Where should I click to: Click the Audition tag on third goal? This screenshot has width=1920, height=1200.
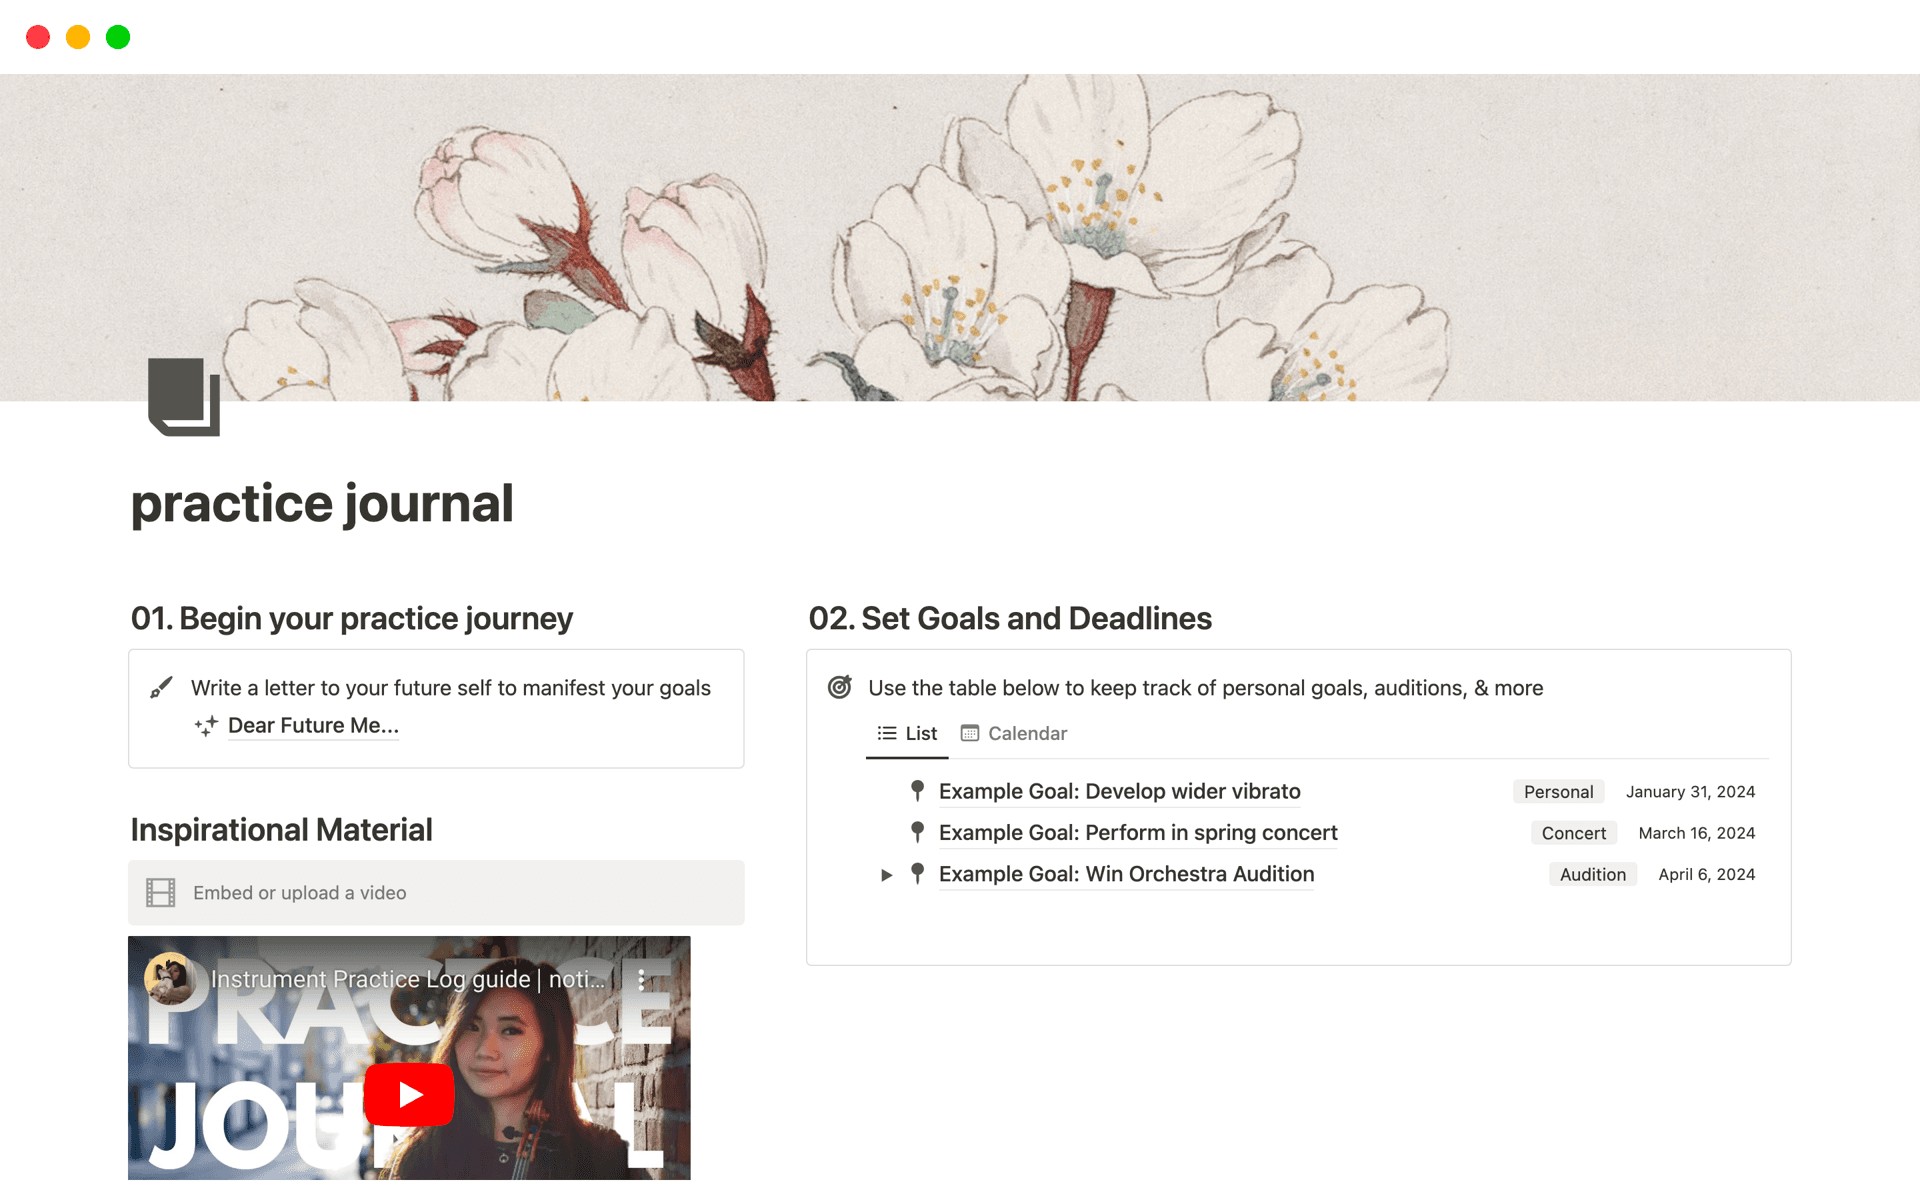1592,874
